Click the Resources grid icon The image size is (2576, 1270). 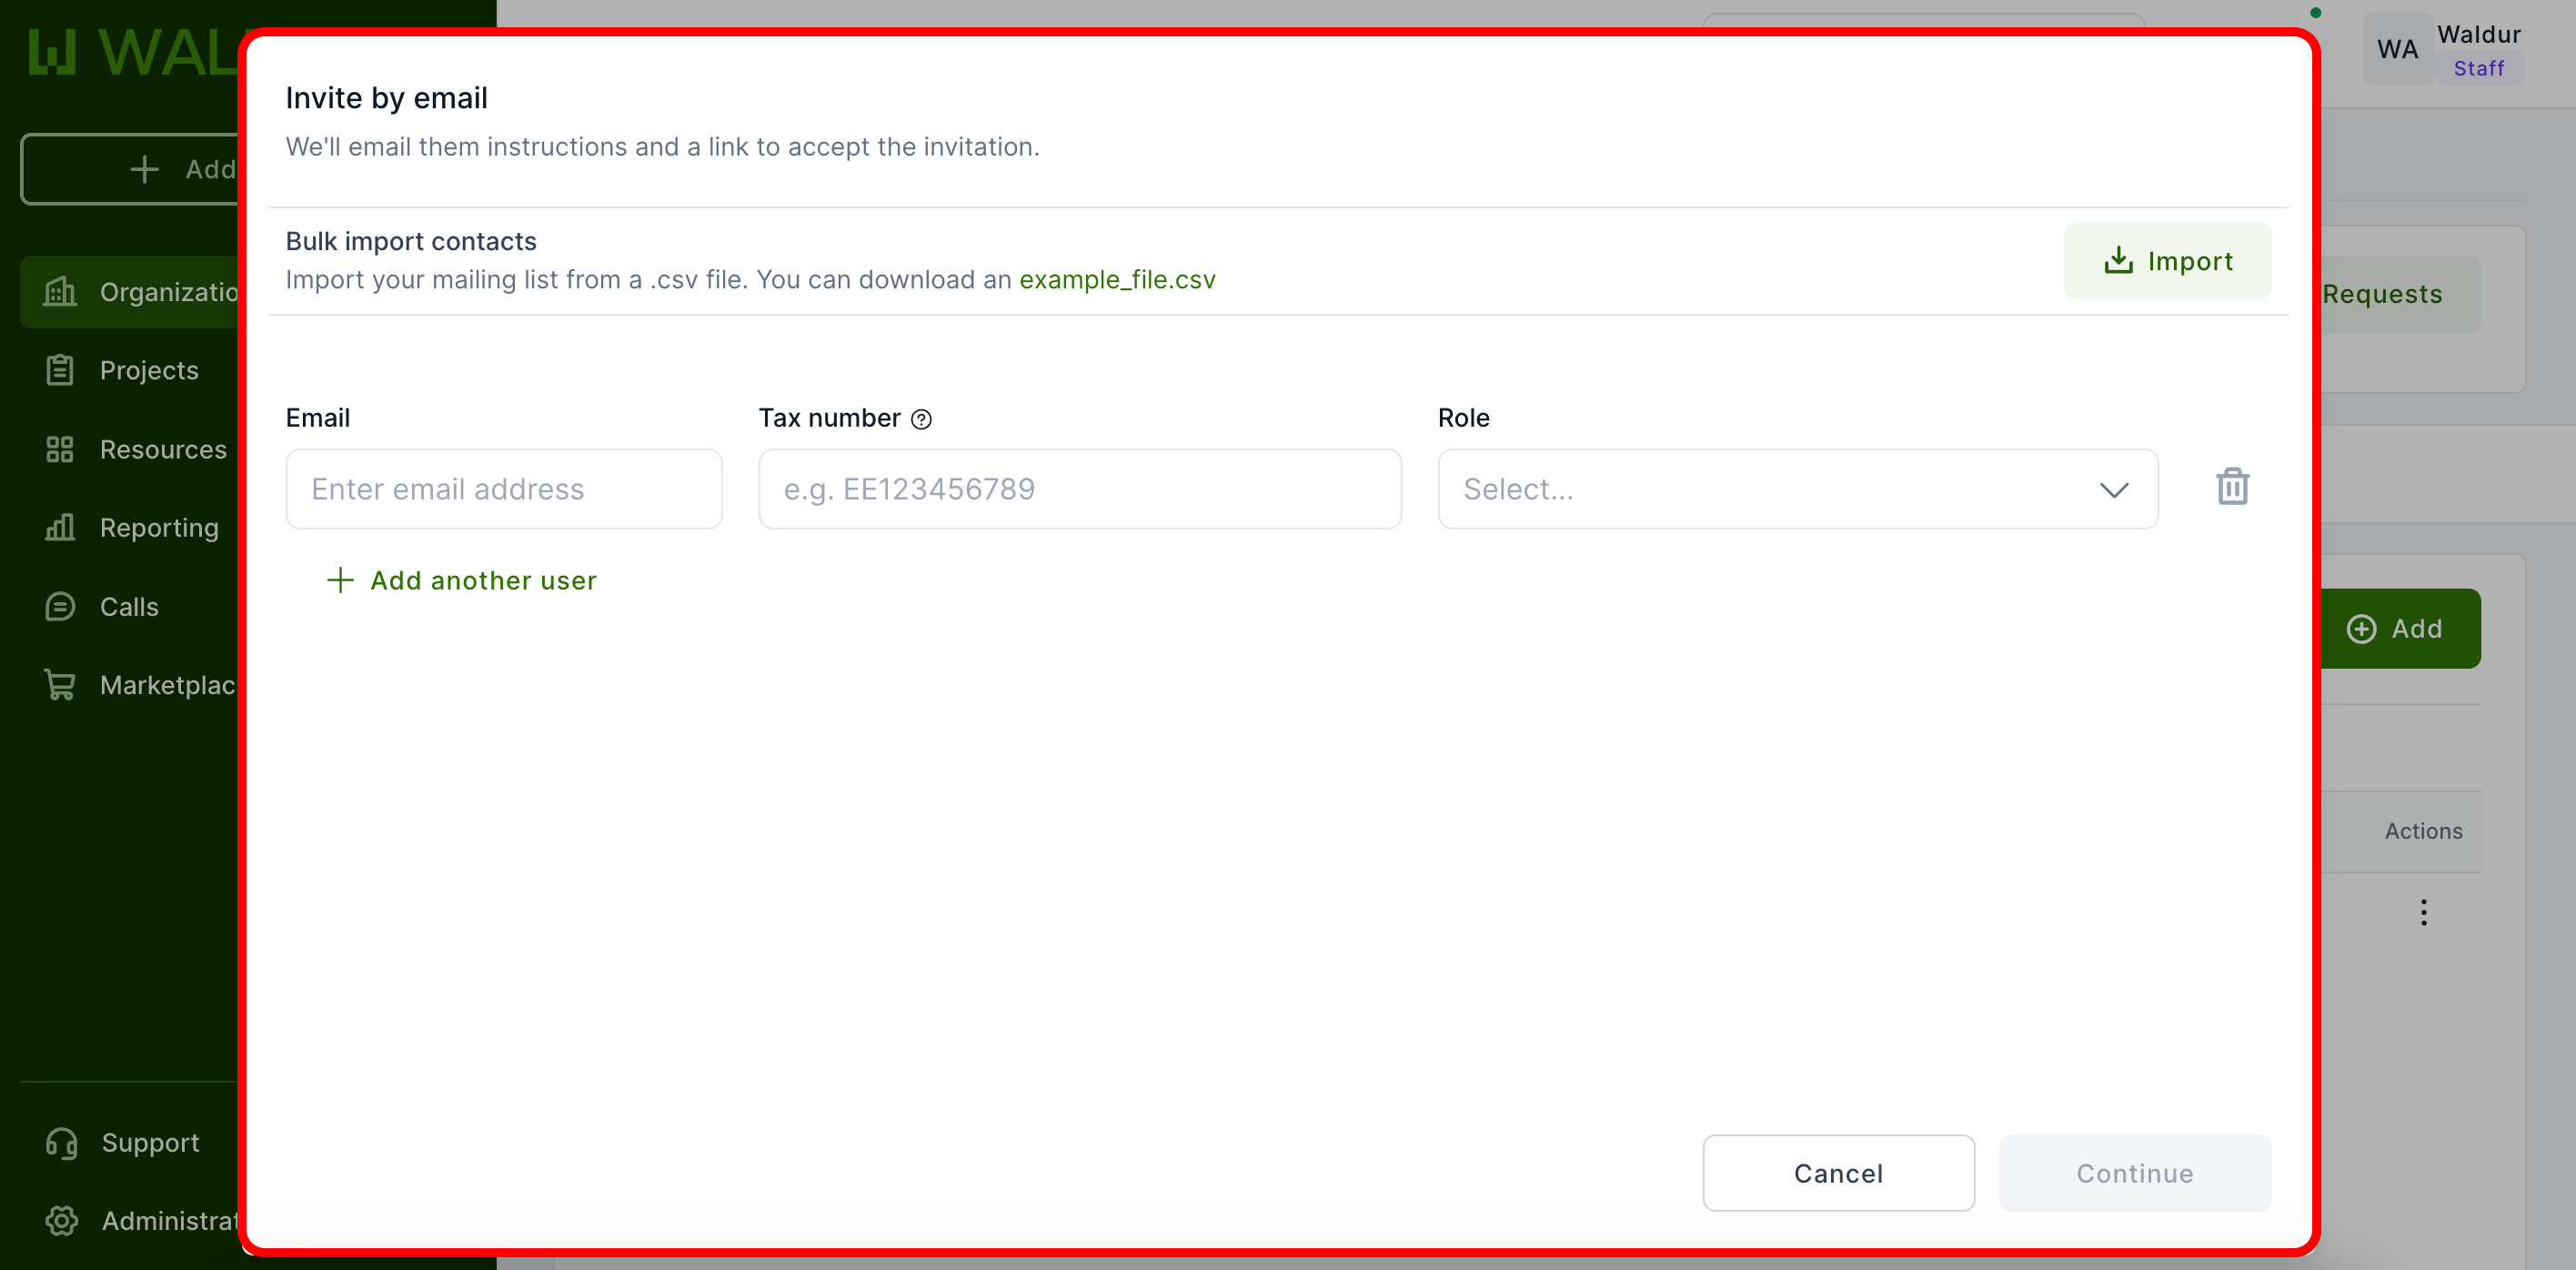(60, 449)
